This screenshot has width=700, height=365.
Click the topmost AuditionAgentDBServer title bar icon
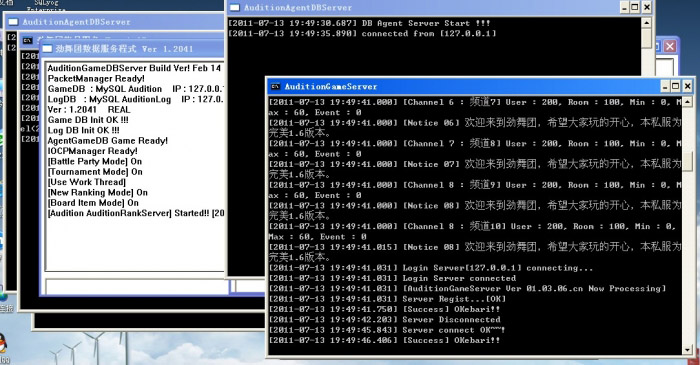pos(235,8)
